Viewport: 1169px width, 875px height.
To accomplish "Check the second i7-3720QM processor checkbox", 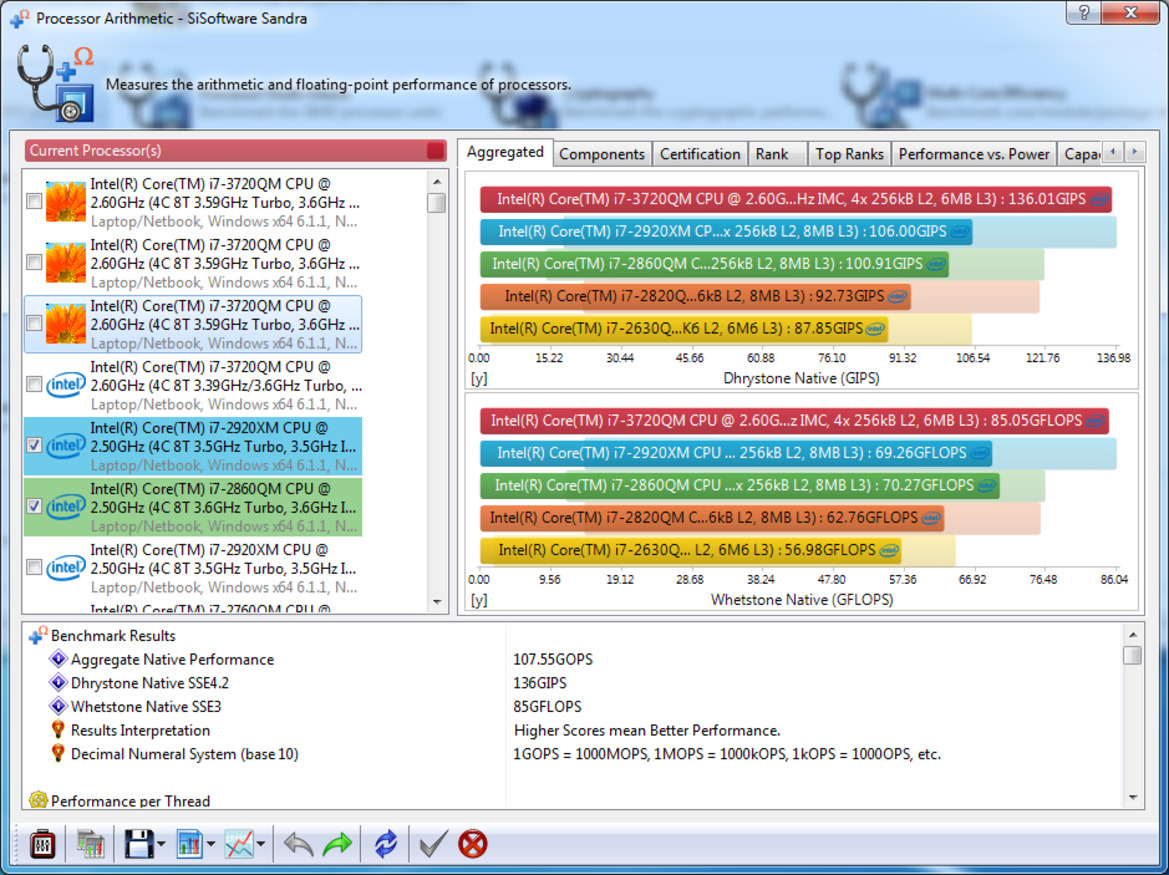I will coord(34,262).
